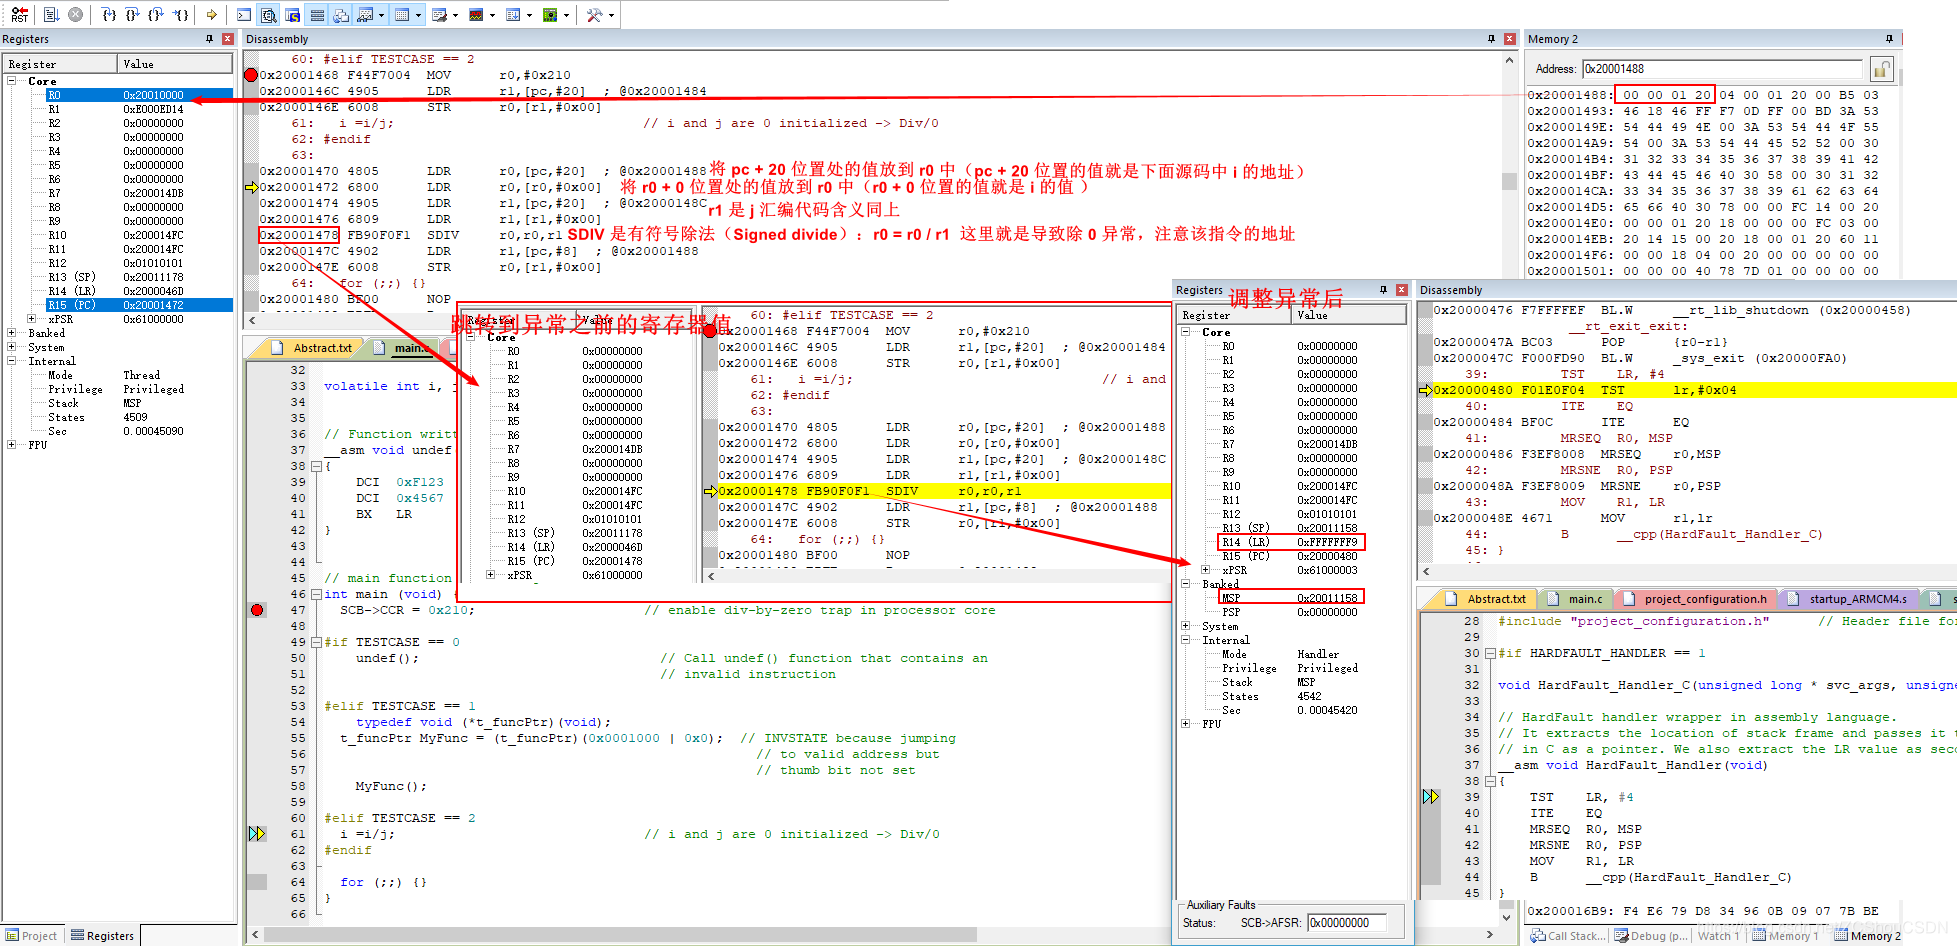Open the Serial Windows dropdown arrow
This screenshot has width=1957, height=946.
tap(455, 15)
